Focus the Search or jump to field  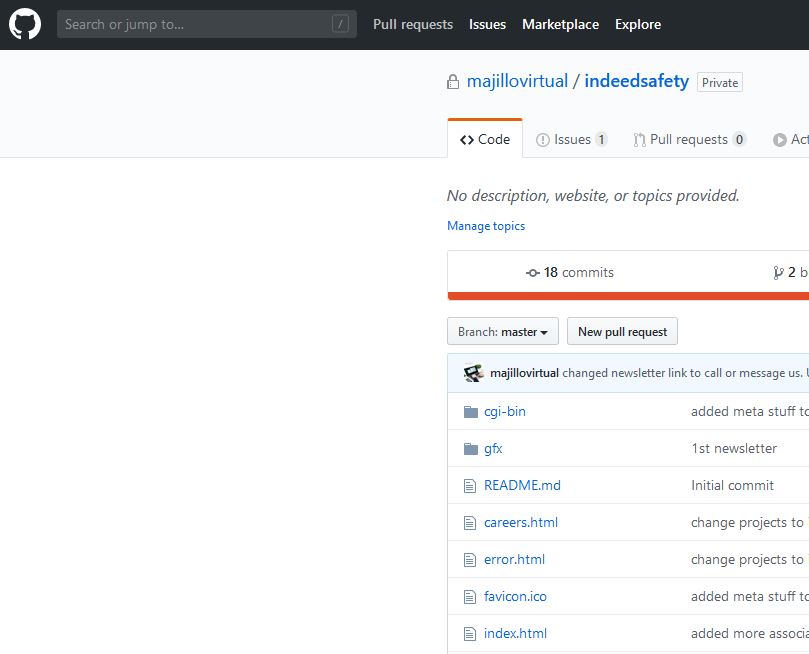point(206,24)
